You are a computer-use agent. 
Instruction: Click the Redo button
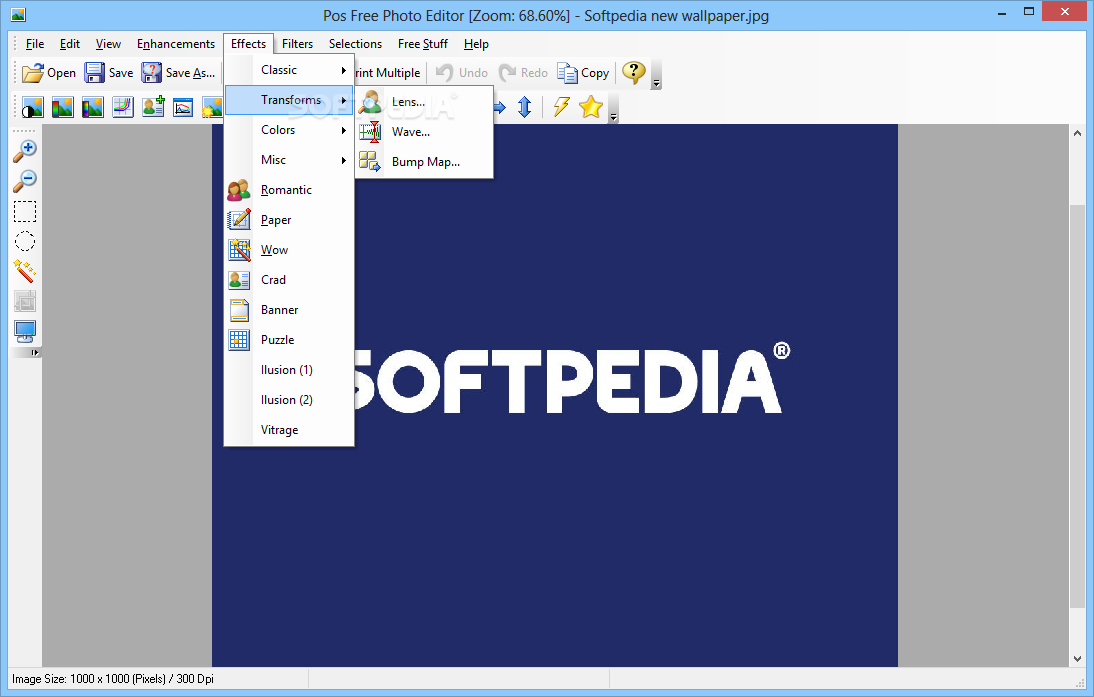(523, 73)
